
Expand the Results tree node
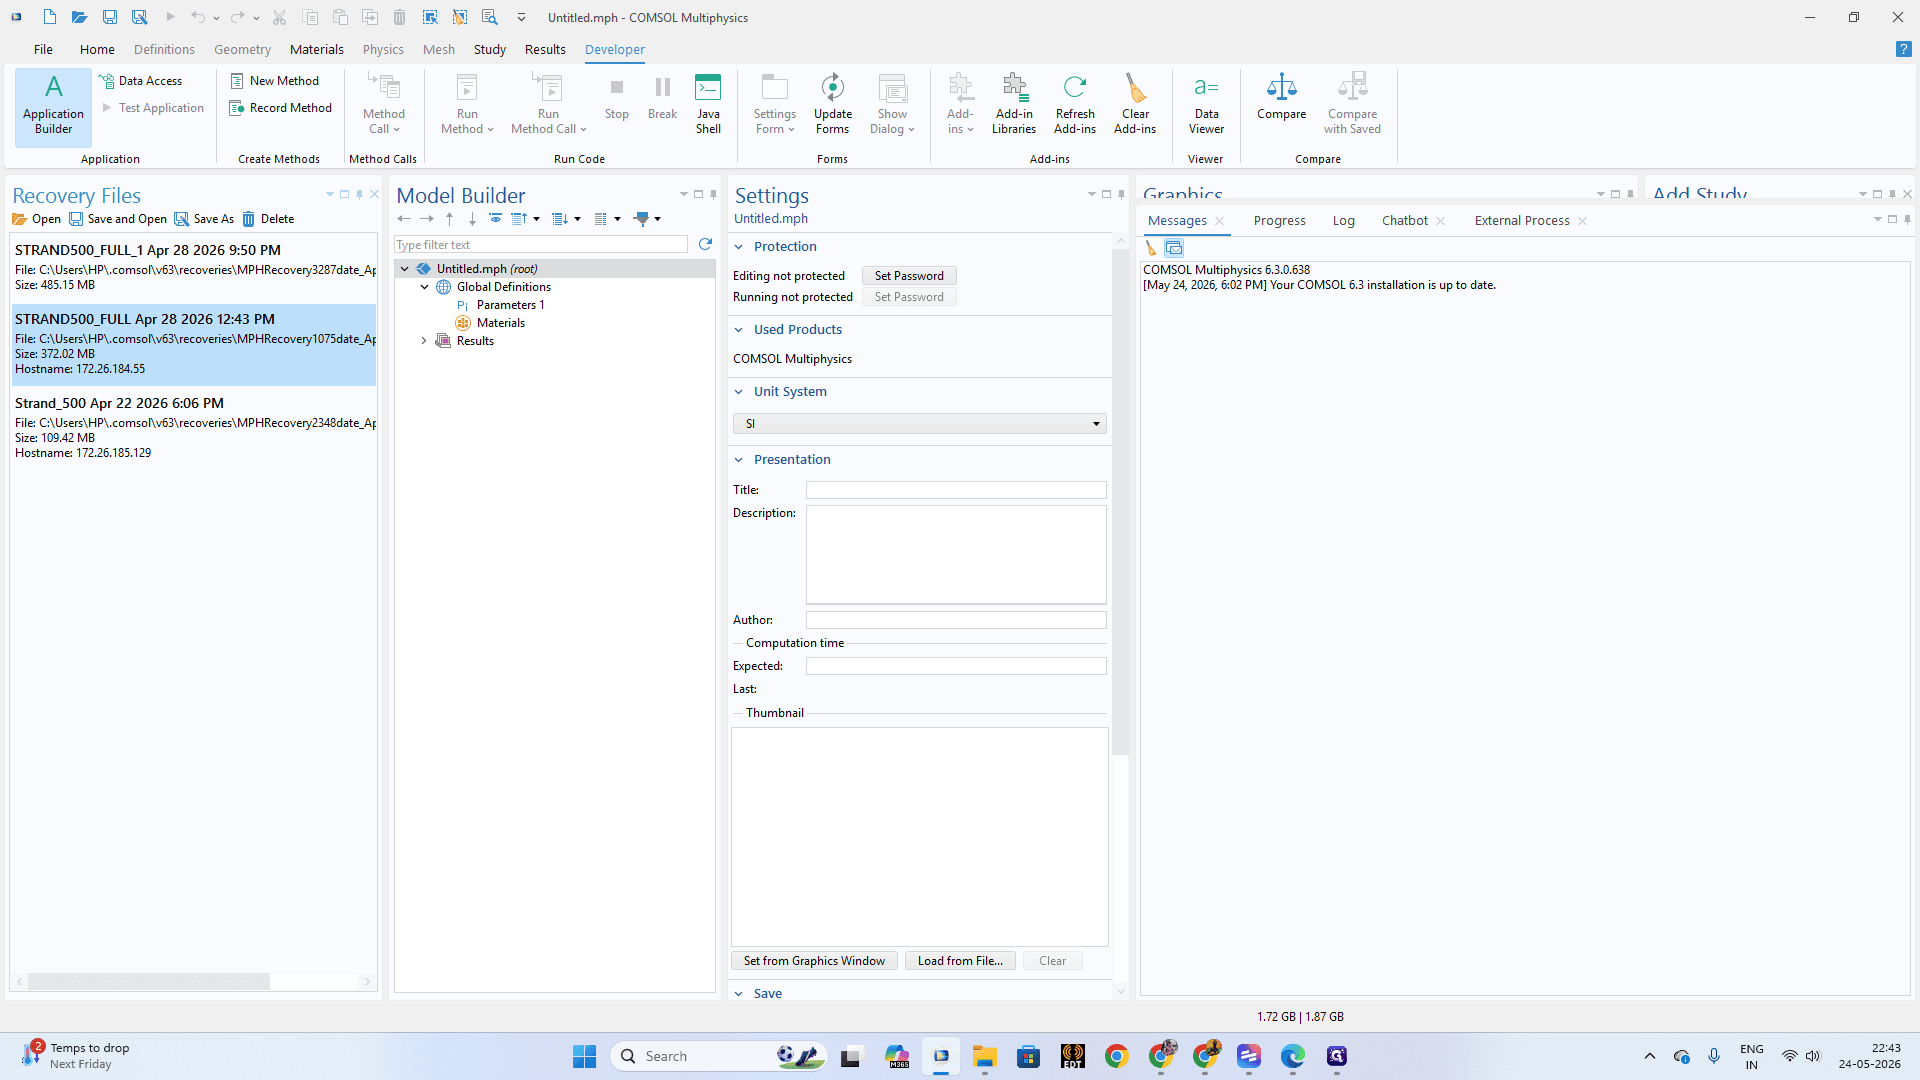click(x=424, y=341)
